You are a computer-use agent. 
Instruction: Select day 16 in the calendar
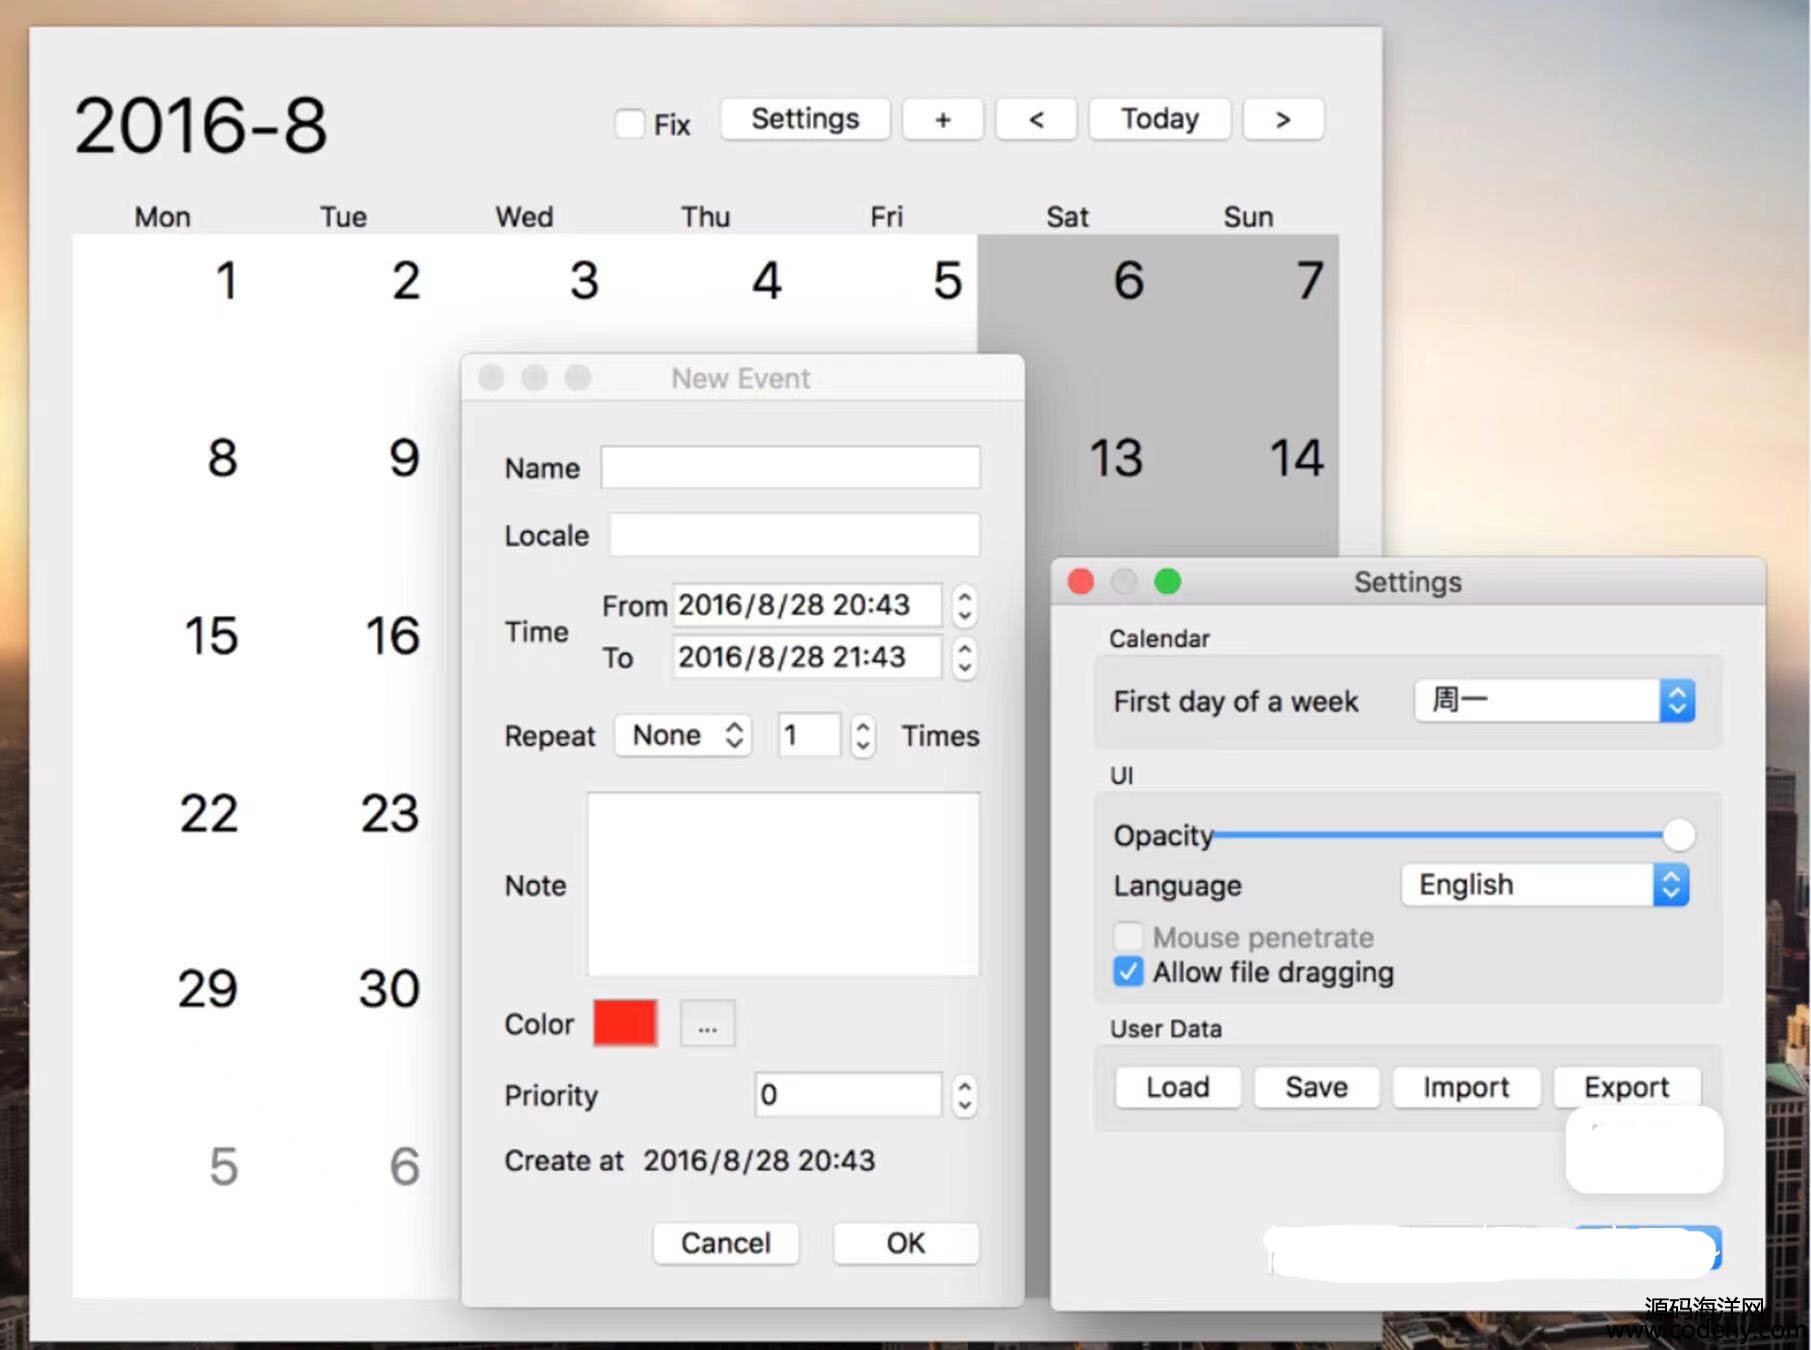(x=392, y=636)
